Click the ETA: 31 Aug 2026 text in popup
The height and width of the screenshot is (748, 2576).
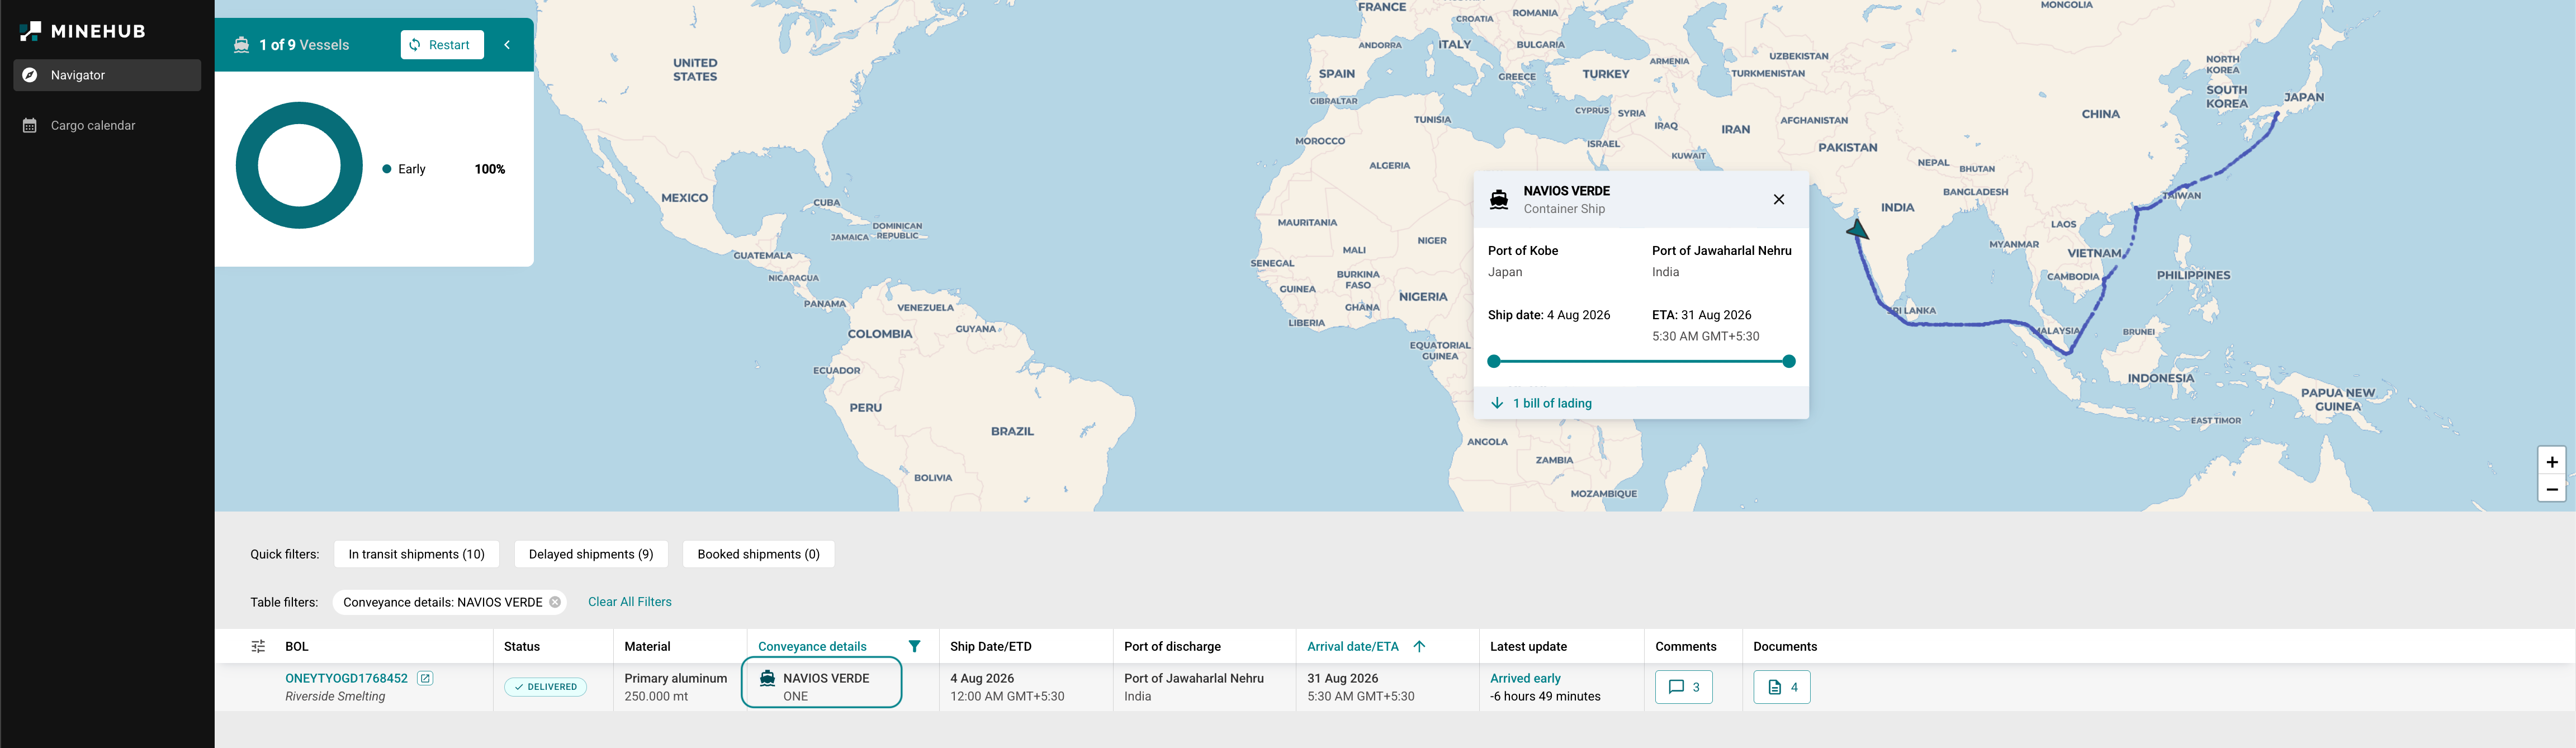1702,315
